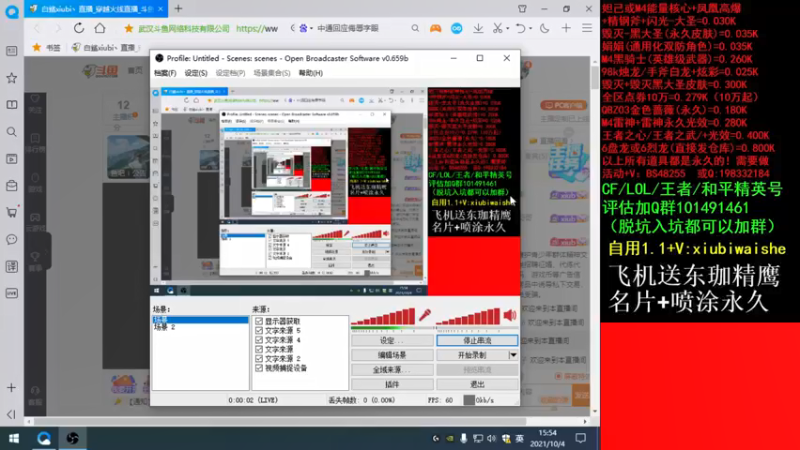Select the highlighted 场景 scene
800x450 pixels.
(200, 319)
